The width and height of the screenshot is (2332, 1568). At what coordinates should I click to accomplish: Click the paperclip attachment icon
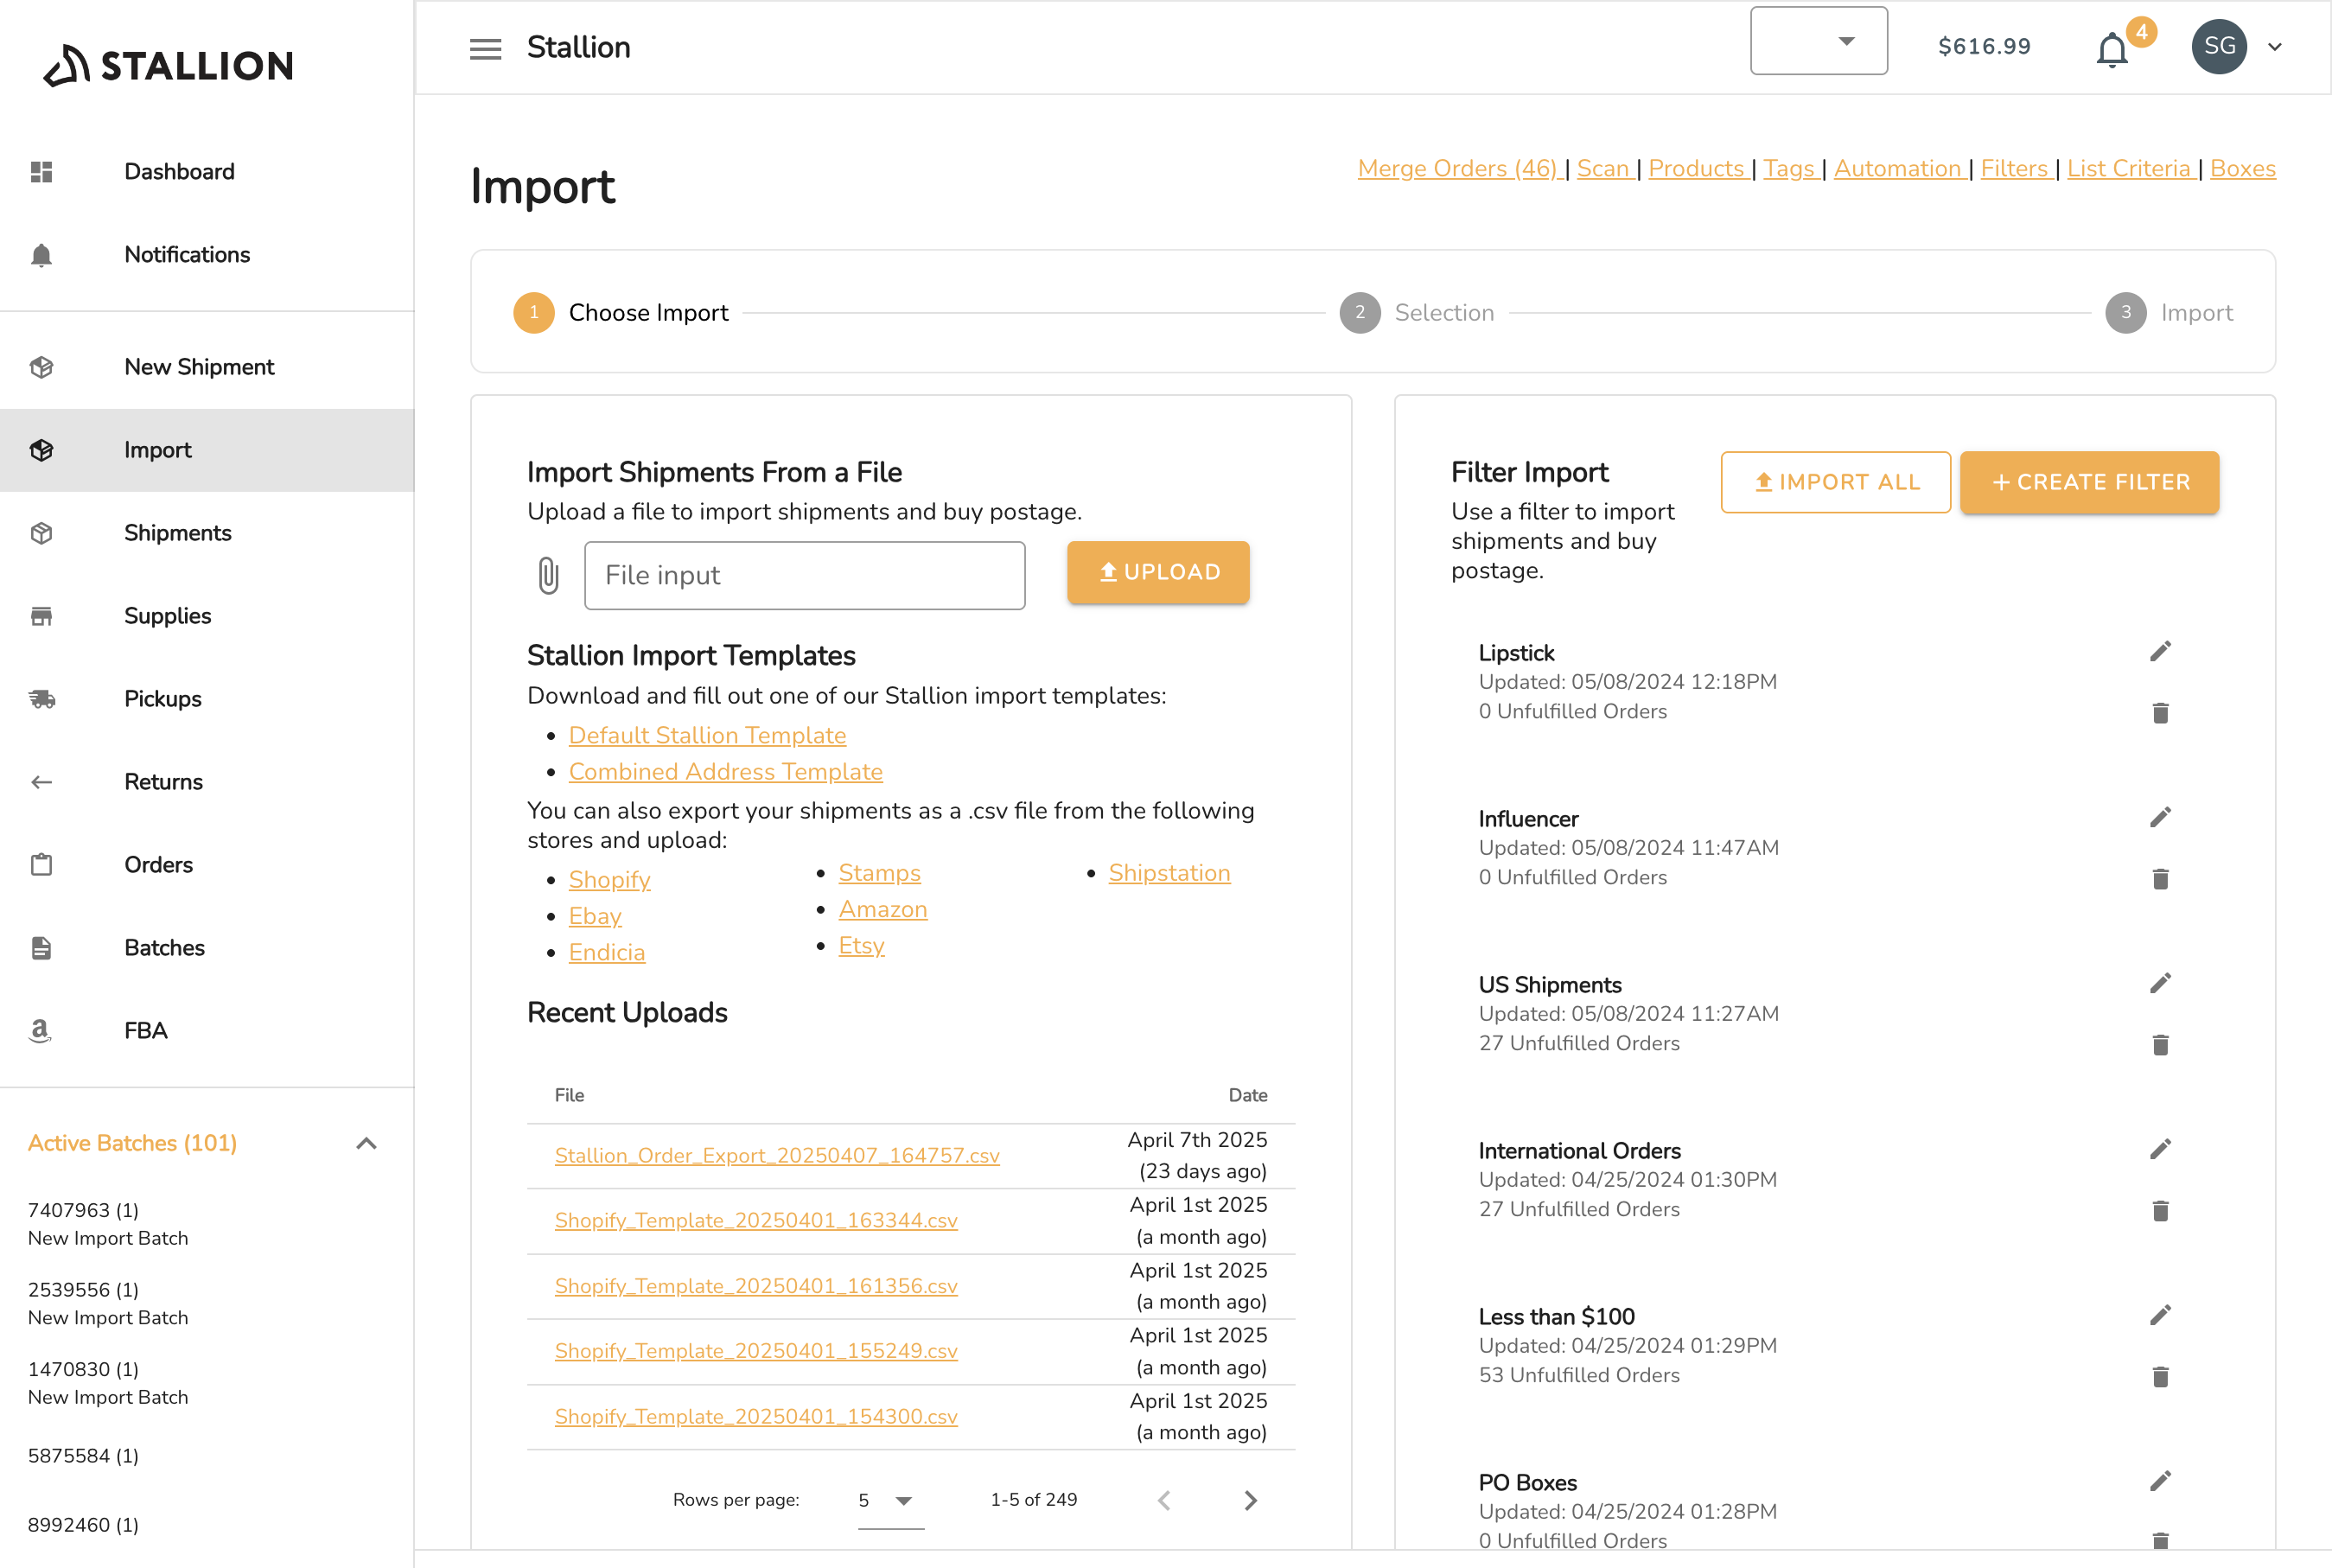(548, 575)
